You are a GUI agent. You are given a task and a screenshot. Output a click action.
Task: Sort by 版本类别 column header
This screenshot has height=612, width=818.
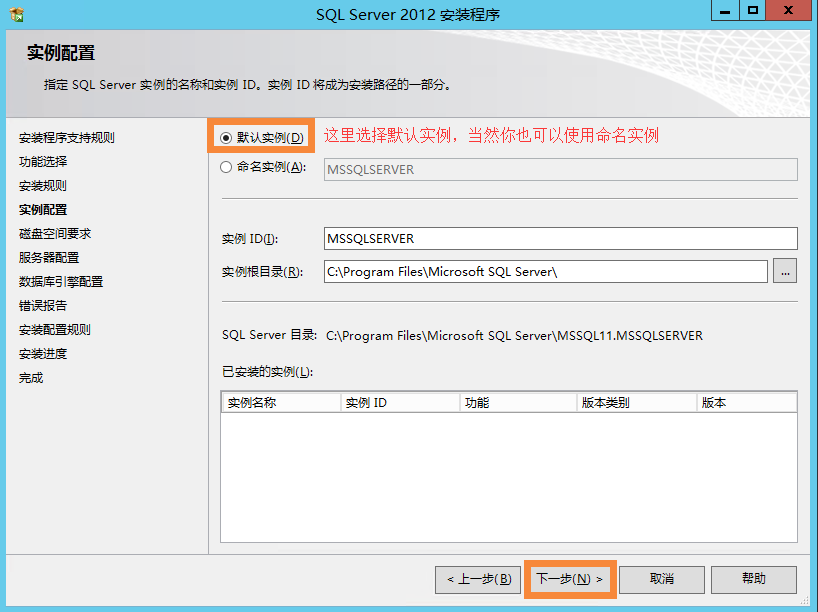(637, 403)
